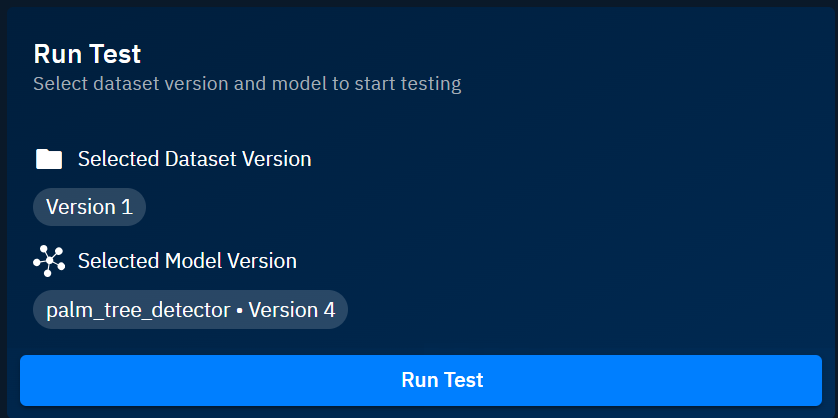Image resolution: width=838 pixels, height=418 pixels.
Task: Click the Run Test panel heading
Action: [88, 54]
